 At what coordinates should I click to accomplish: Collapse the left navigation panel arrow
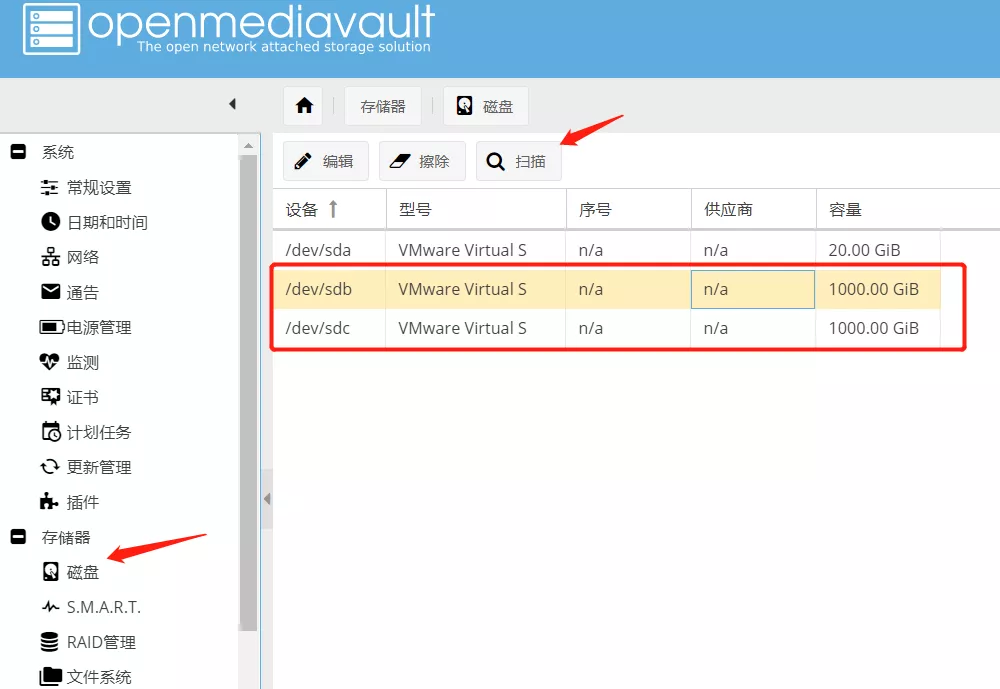232,104
